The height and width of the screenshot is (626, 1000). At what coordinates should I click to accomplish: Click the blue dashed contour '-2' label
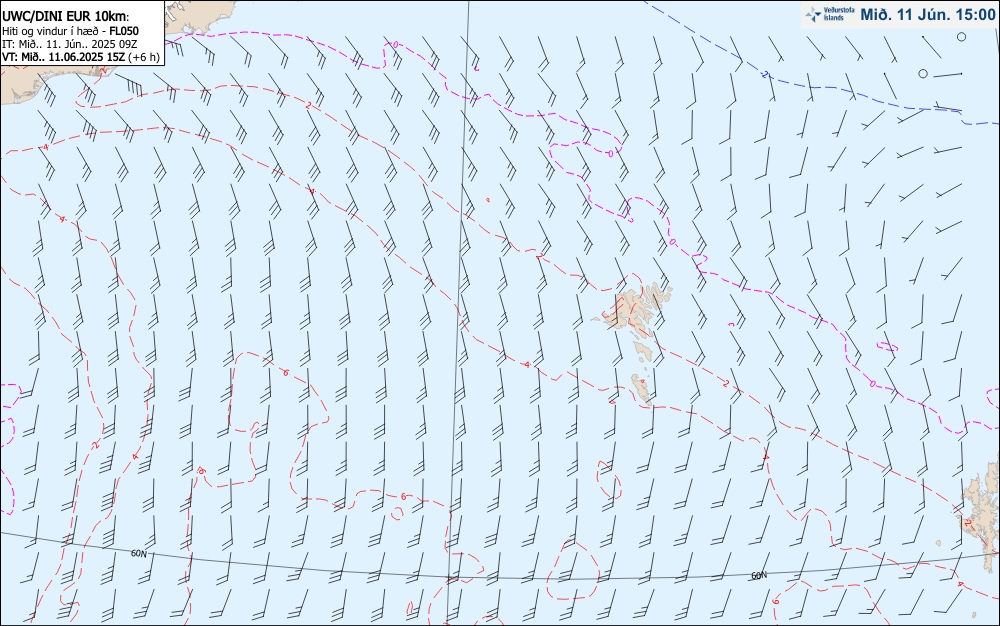[764, 75]
